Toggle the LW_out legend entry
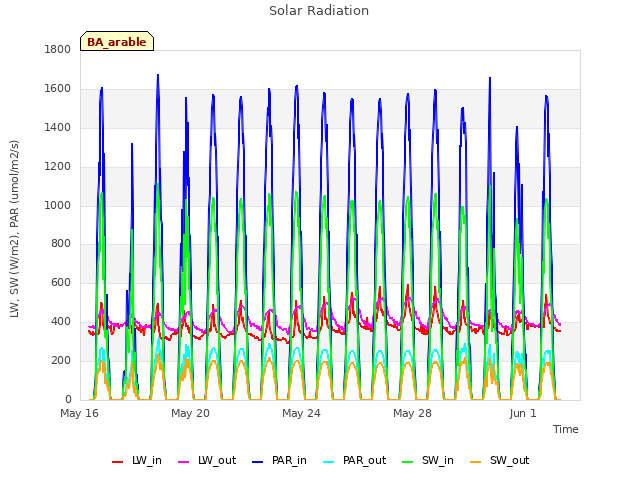 click(x=207, y=461)
